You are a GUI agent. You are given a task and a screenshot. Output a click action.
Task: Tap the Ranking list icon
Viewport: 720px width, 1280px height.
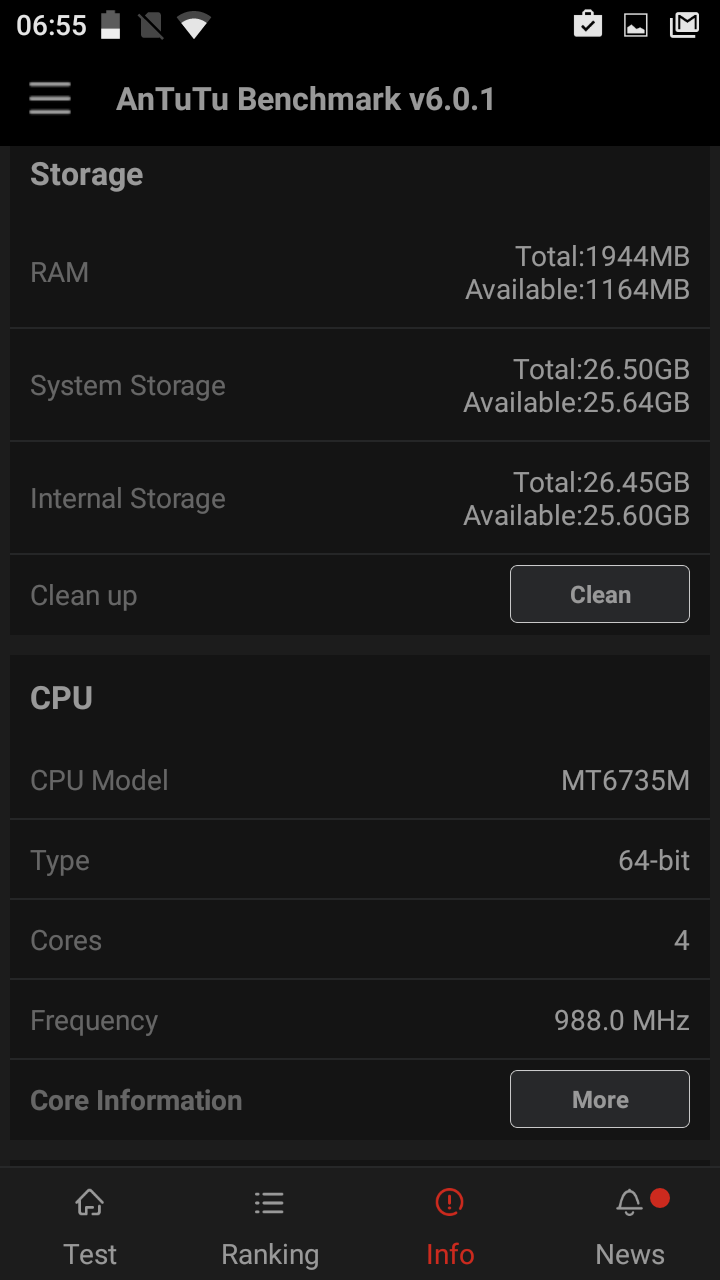click(x=269, y=1202)
